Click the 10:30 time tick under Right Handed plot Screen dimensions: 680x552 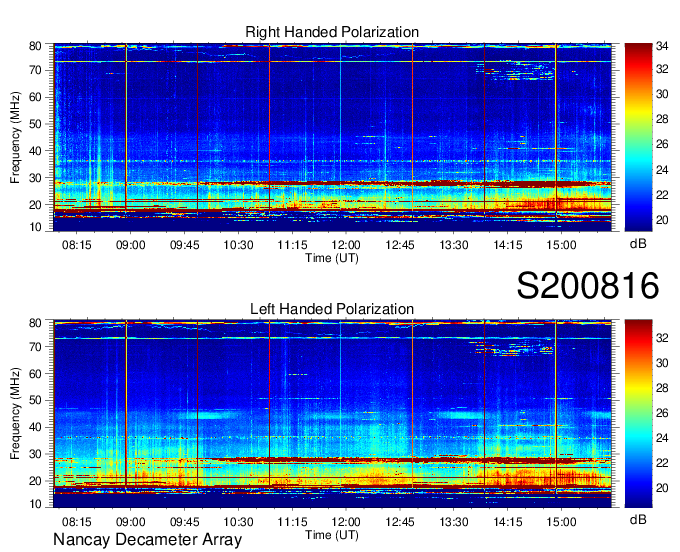238,245
